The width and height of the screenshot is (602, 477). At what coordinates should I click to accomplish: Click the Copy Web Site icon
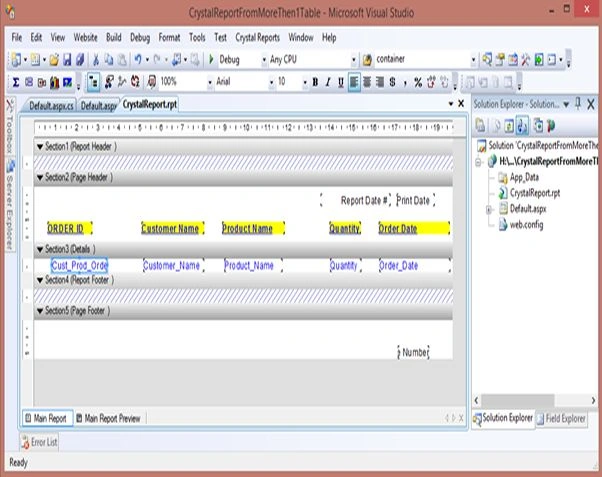pos(538,126)
